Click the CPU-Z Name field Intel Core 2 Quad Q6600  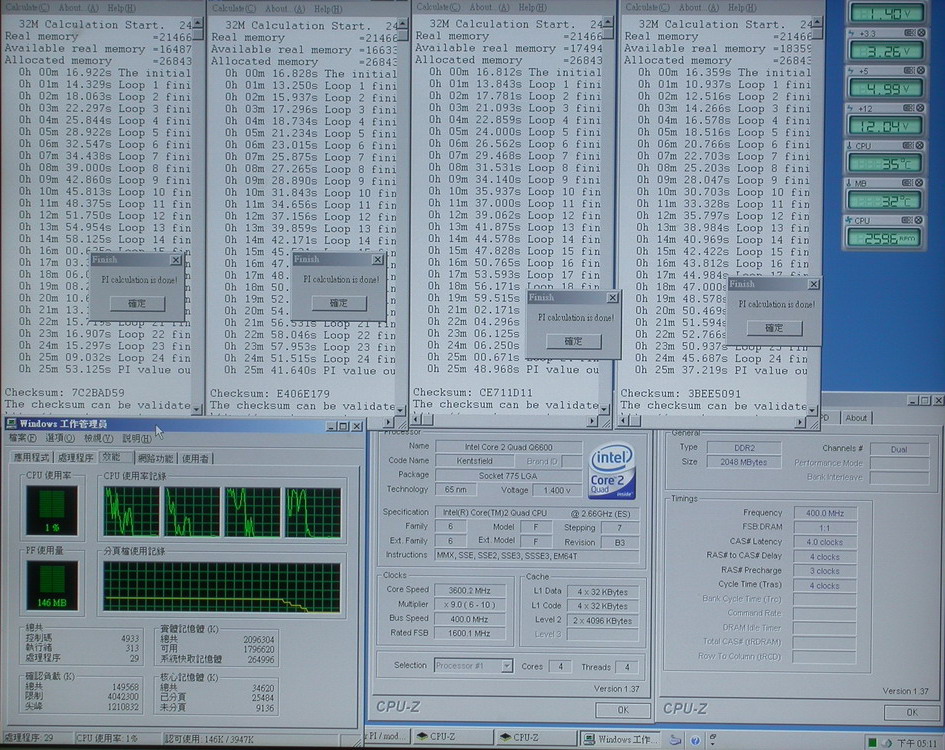(x=508, y=447)
